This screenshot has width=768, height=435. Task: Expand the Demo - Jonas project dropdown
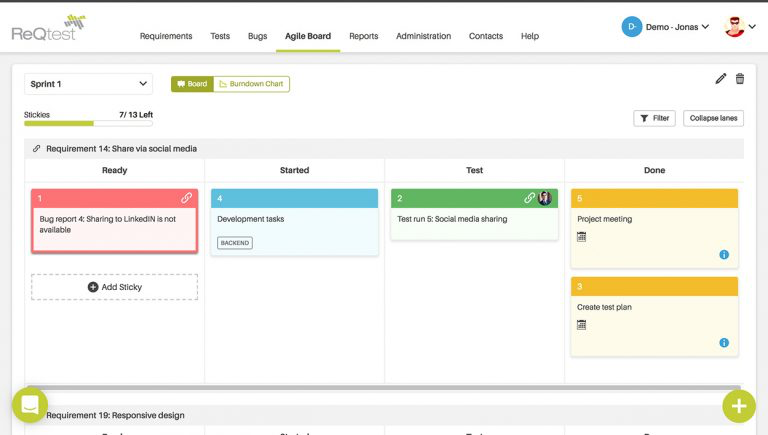click(666, 27)
